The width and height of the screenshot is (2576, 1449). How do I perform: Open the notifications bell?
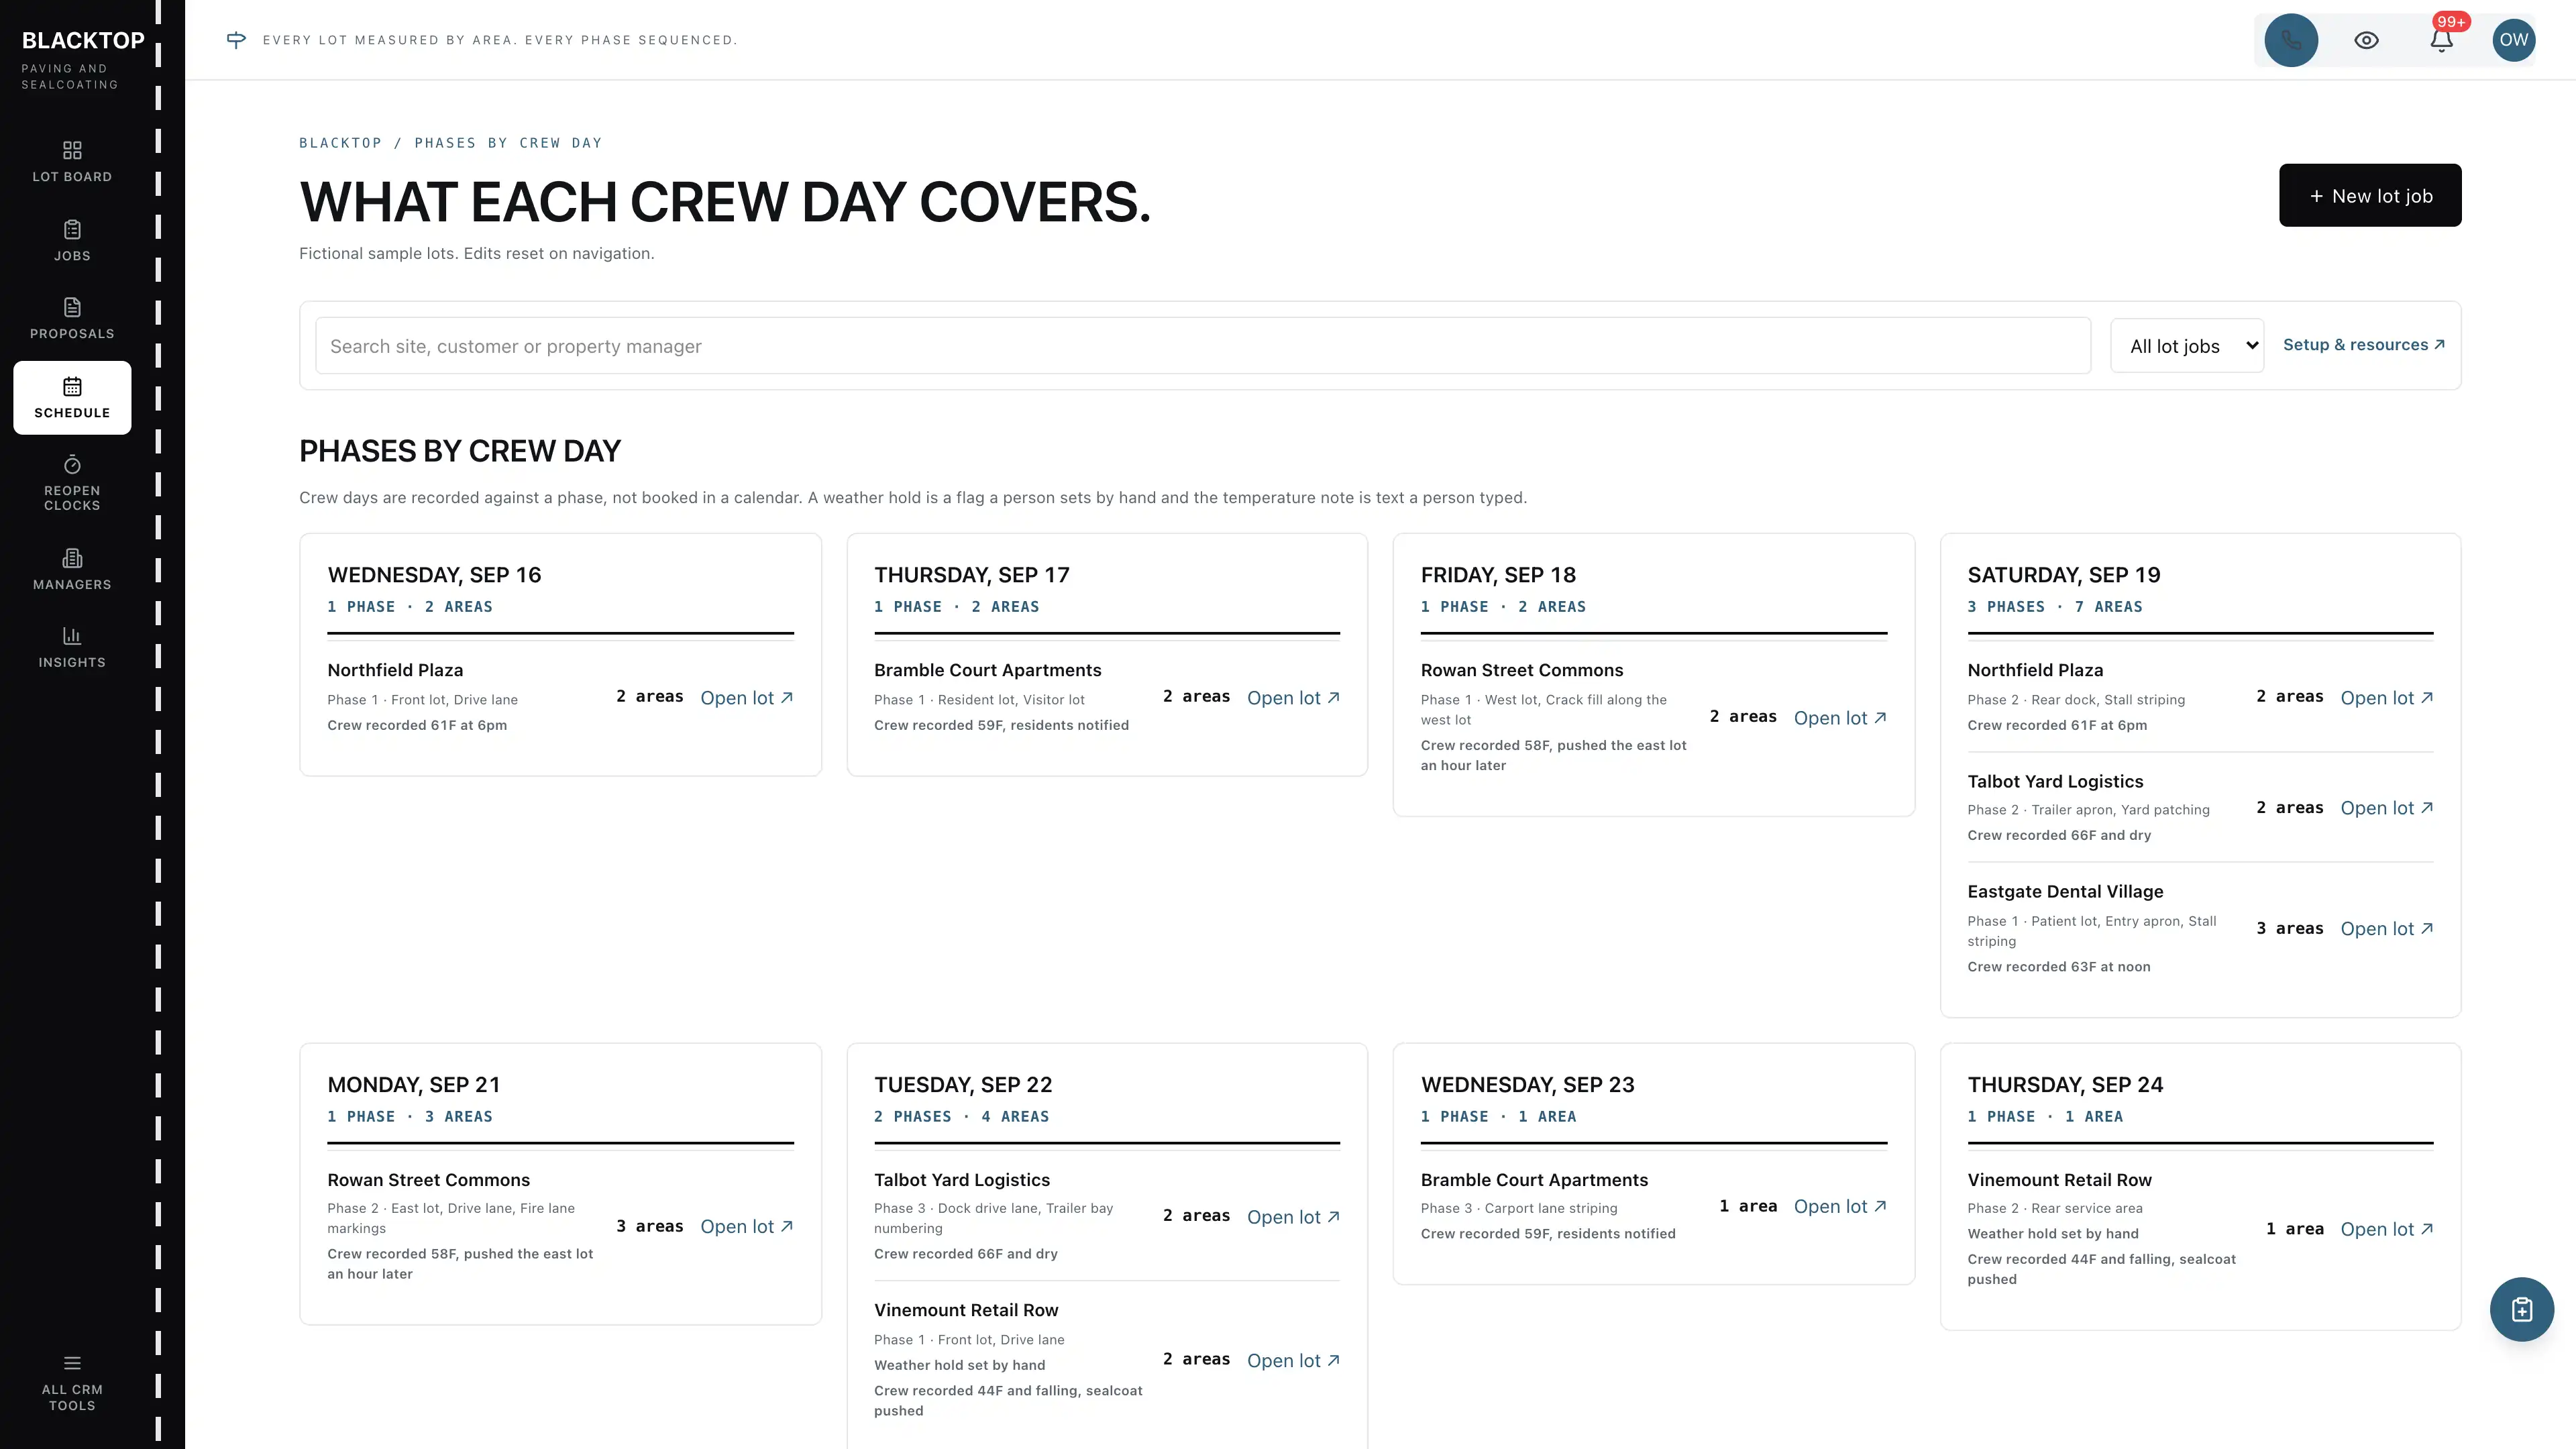pyautogui.click(x=2441, y=40)
